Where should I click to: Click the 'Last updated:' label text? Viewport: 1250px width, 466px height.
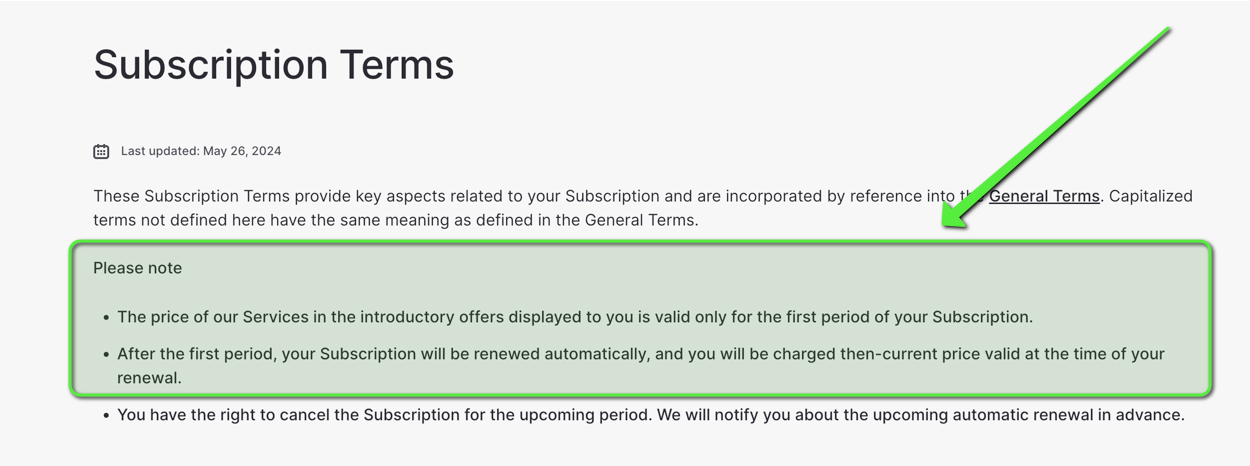point(160,151)
